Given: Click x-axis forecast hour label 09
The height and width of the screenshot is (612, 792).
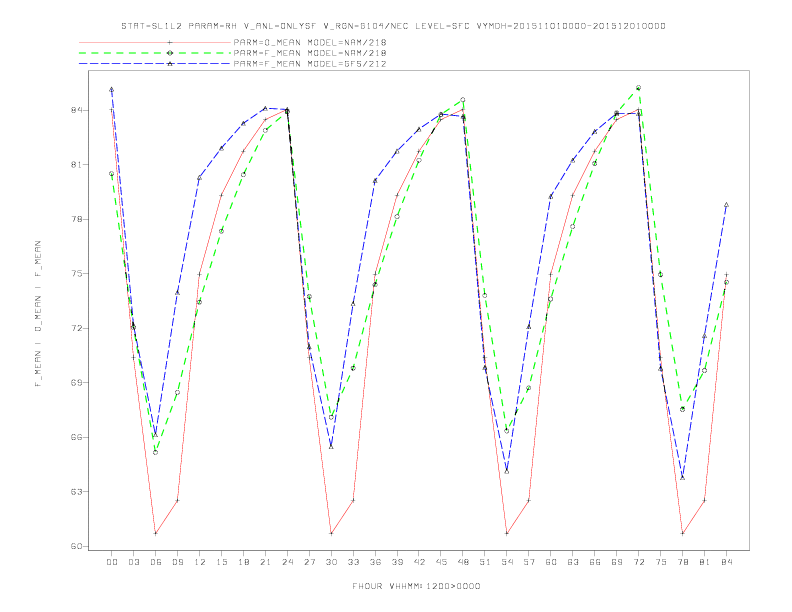Looking at the screenshot, I should (177, 562).
